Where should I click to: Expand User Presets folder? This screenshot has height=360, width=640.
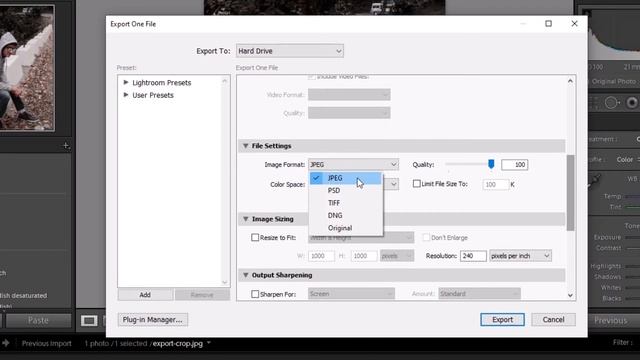[126, 95]
